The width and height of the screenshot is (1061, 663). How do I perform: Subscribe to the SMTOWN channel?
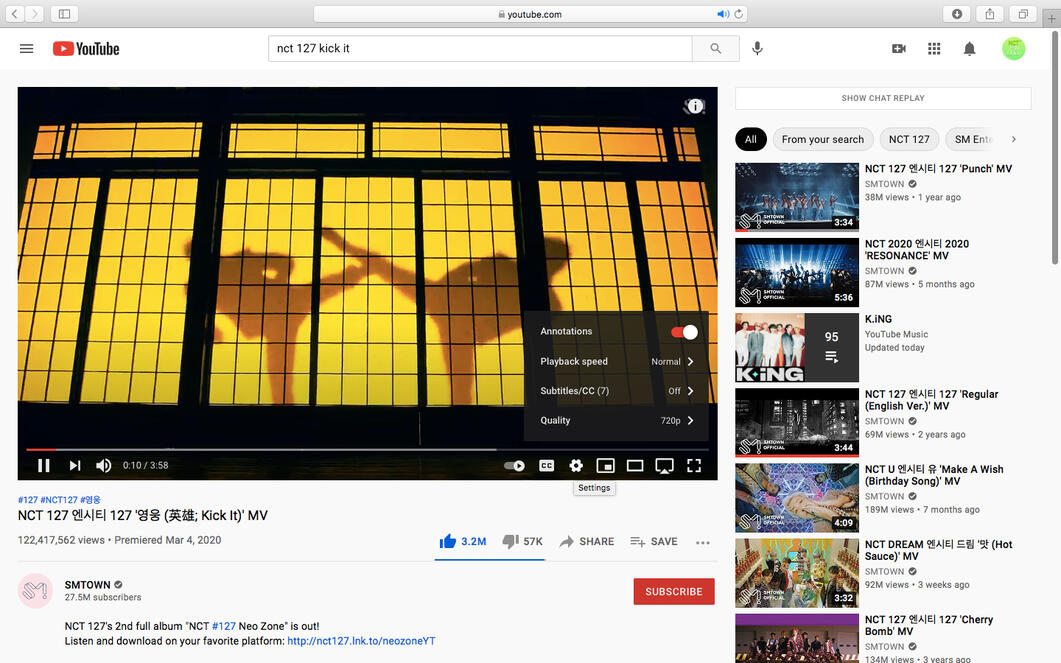click(673, 591)
